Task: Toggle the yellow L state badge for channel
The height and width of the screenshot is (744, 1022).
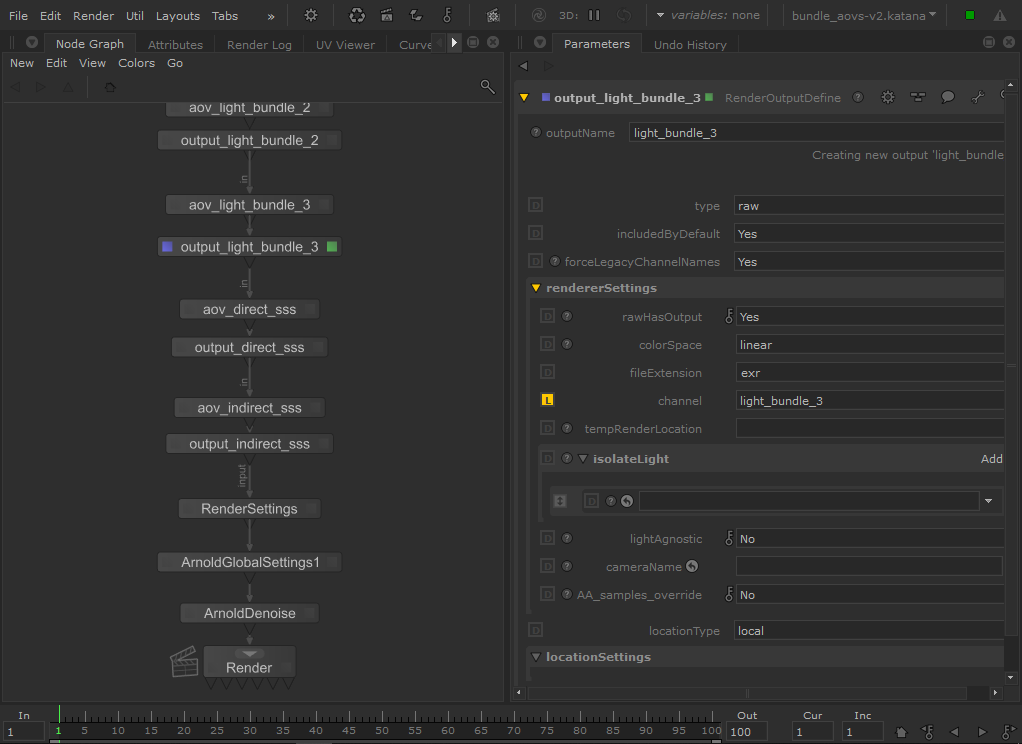Action: click(547, 400)
